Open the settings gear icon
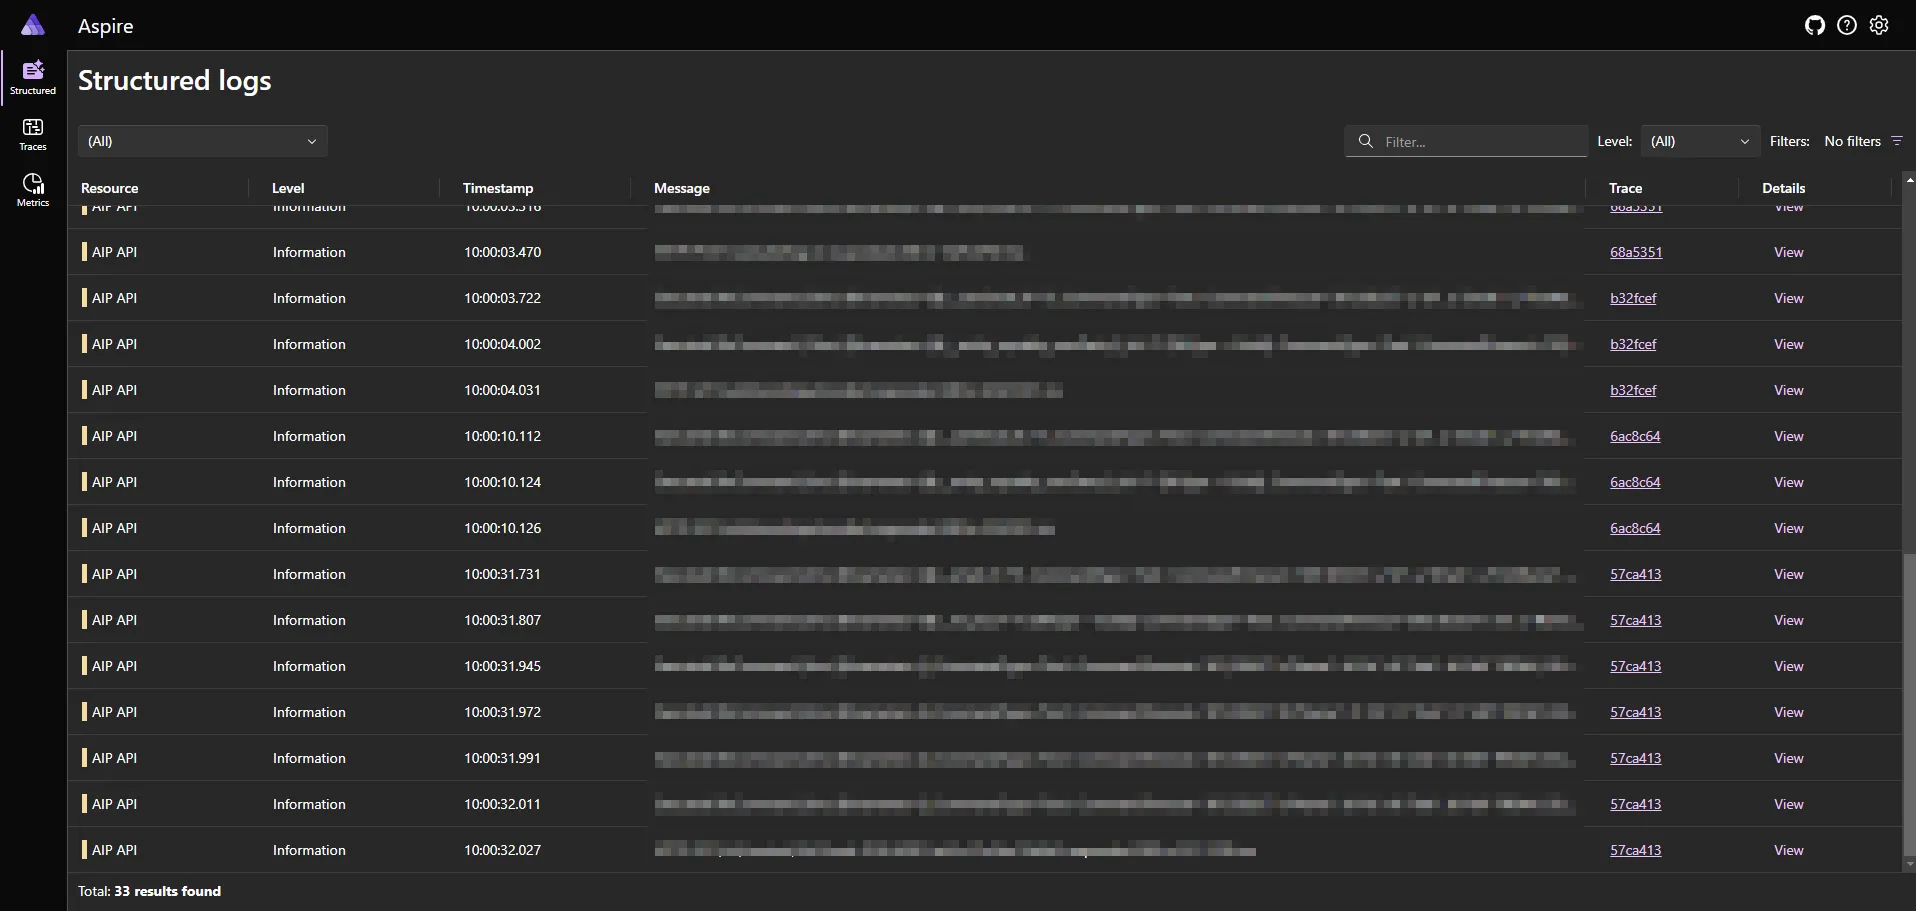Screen dimensions: 1916x911 coord(1879,26)
